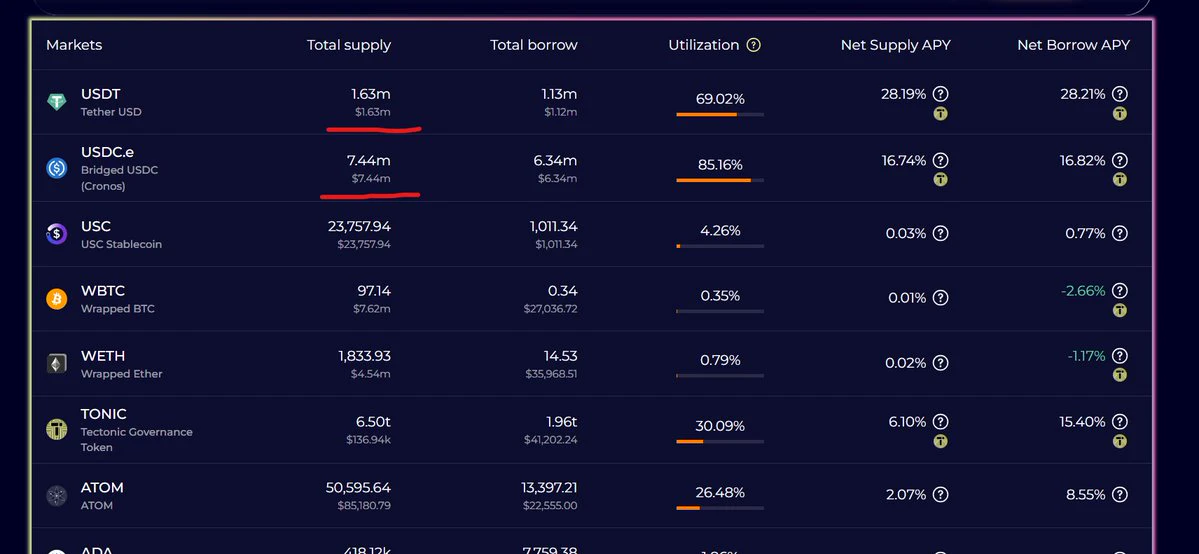The height and width of the screenshot is (554, 1199).
Task: Sort by Total supply column header
Action: coord(349,45)
